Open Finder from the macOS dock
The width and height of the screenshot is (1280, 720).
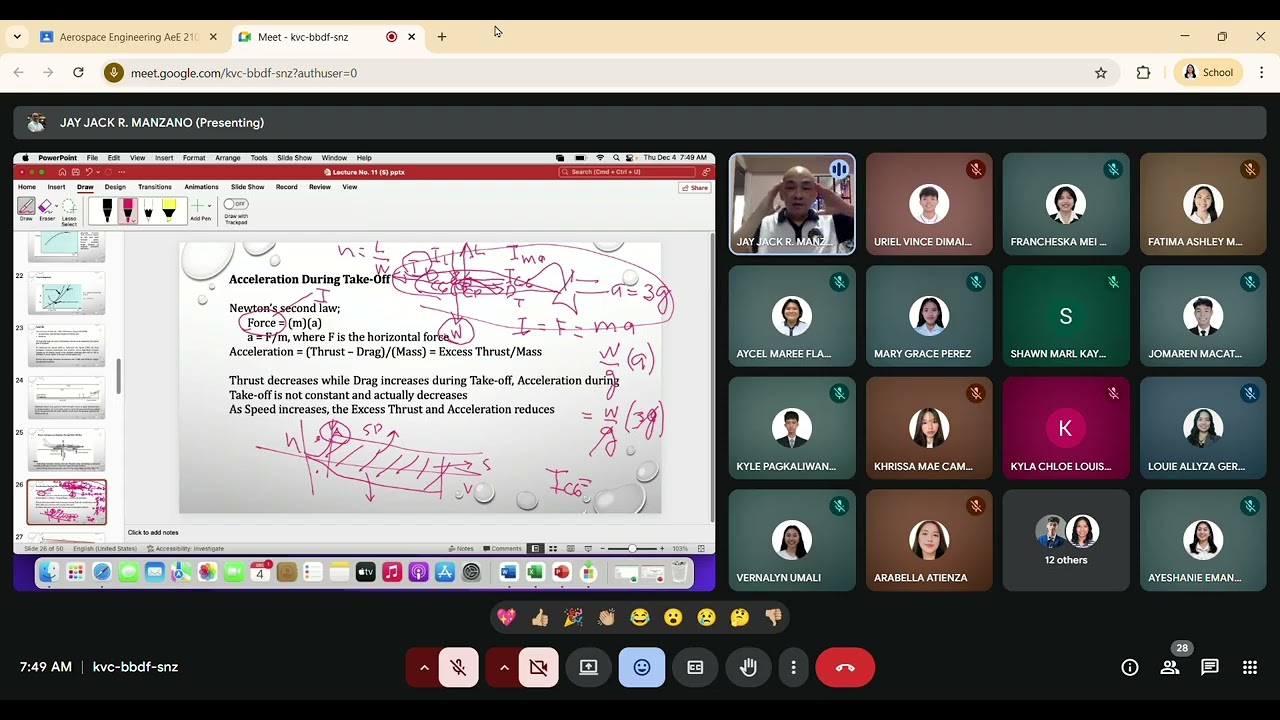[49, 572]
